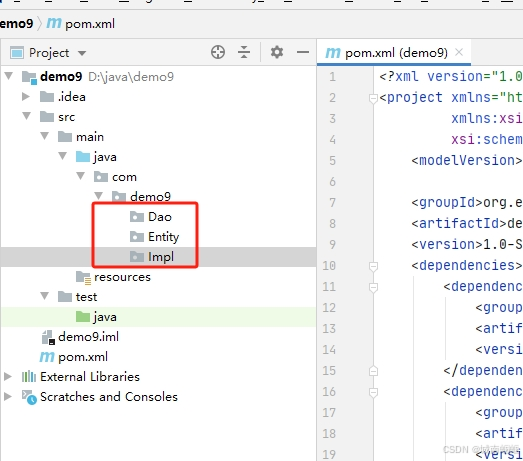
Task: Collapse the src folder
Action: click(26, 116)
